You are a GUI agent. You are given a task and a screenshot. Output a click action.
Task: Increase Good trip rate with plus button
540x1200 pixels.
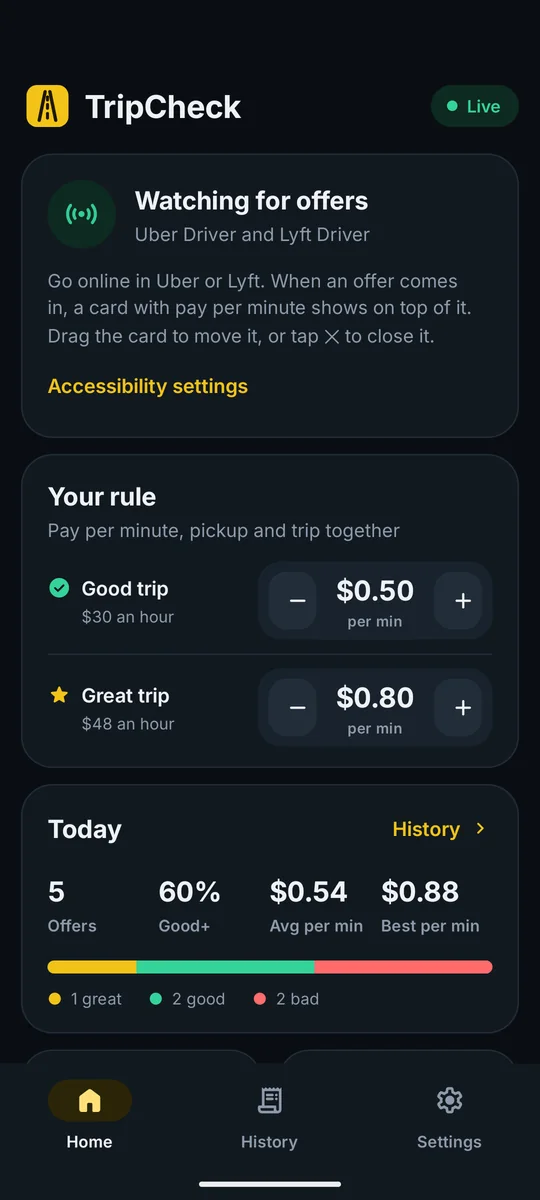462,600
